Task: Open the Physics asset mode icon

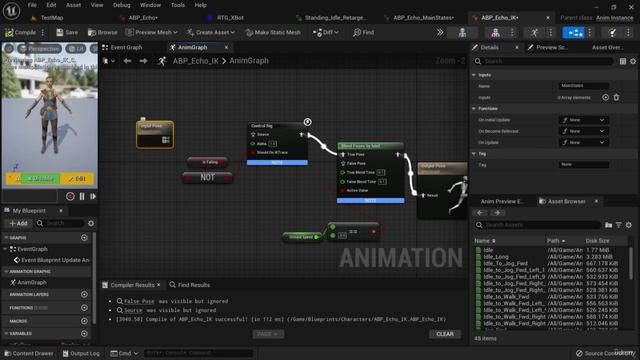Action: pos(612,33)
